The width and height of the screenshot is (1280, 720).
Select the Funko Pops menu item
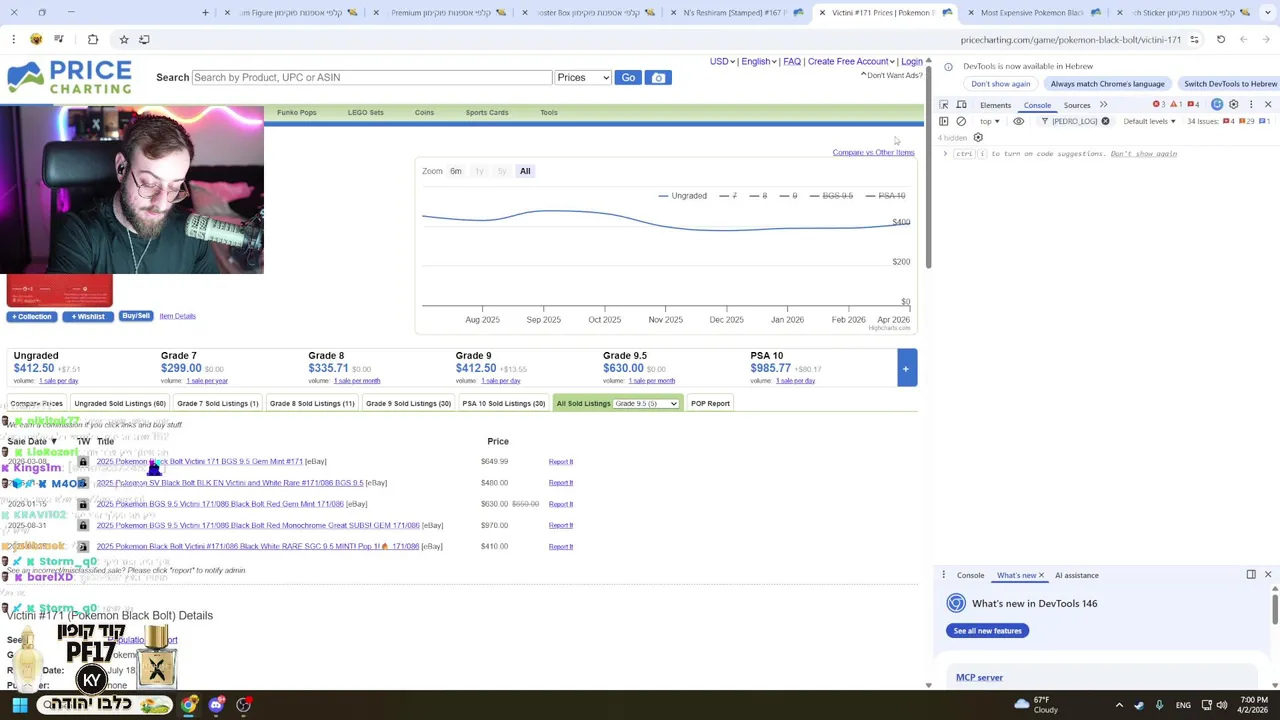click(x=296, y=113)
